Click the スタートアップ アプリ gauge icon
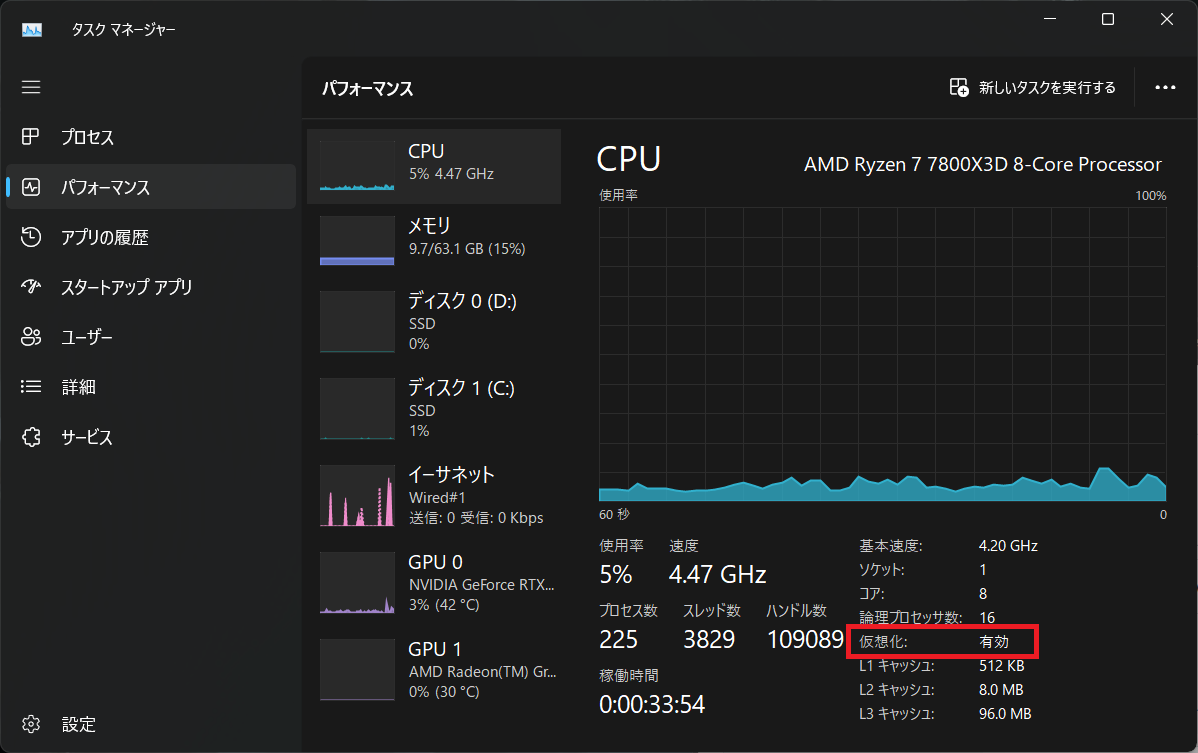Screen dimensions: 1198x753 pos(31,287)
